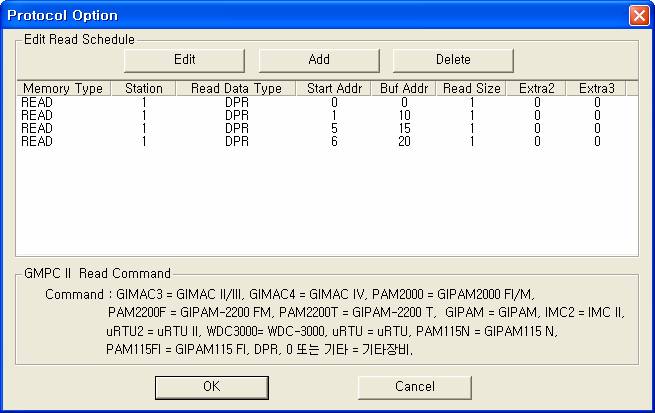Cancel the Protocol Option dialog
This screenshot has height=413, width=655.
[414, 386]
